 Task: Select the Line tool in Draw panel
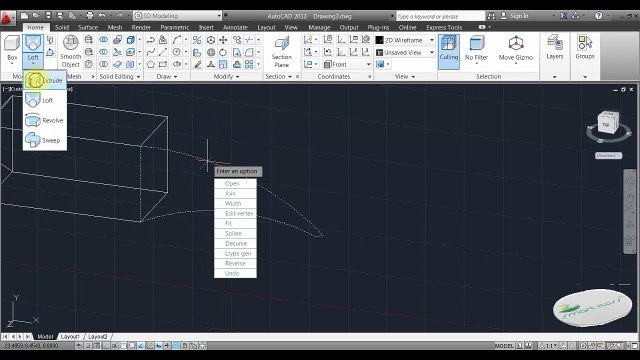163,52
